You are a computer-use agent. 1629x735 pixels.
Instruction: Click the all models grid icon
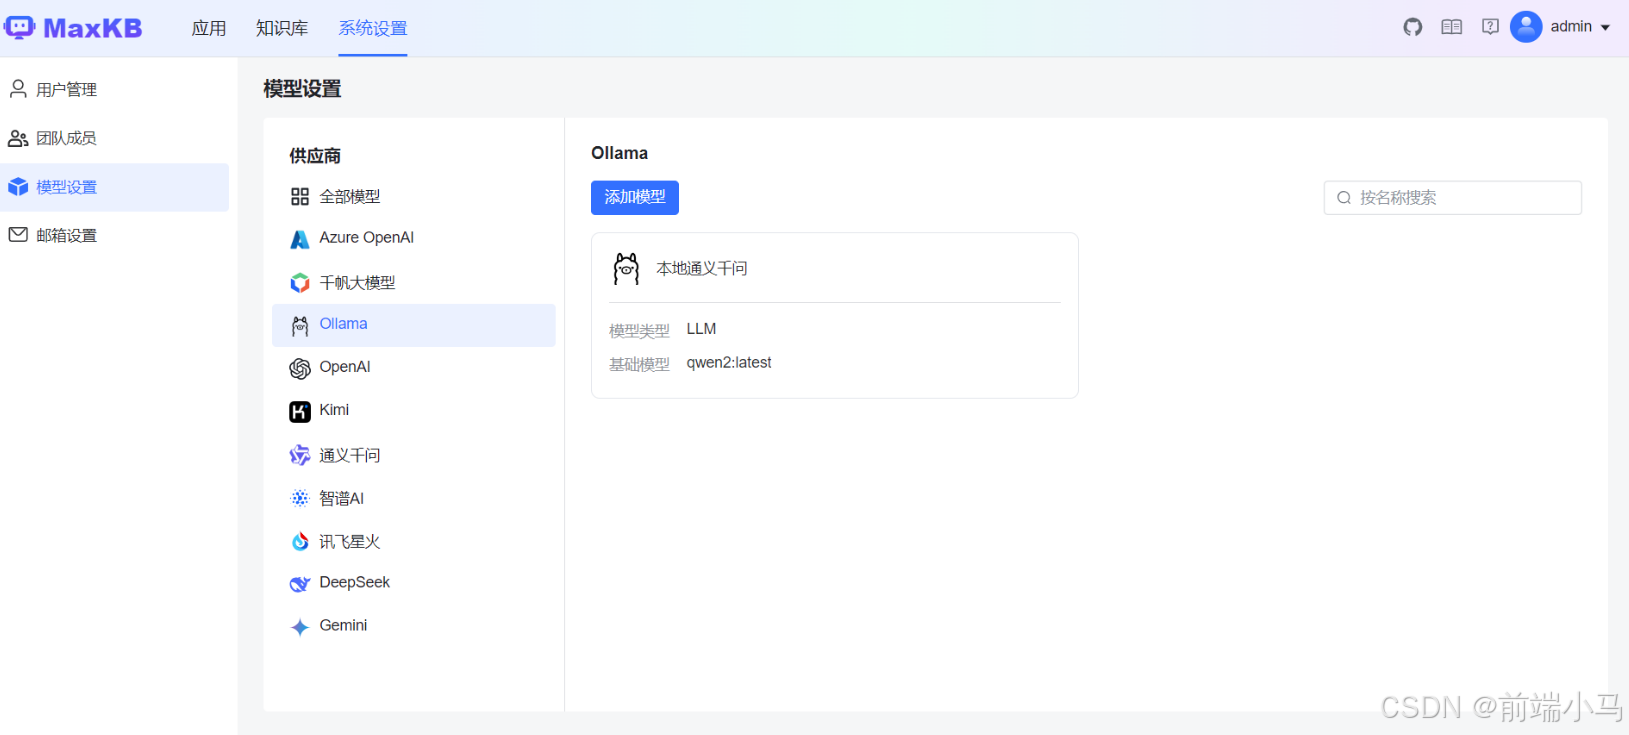300,197
